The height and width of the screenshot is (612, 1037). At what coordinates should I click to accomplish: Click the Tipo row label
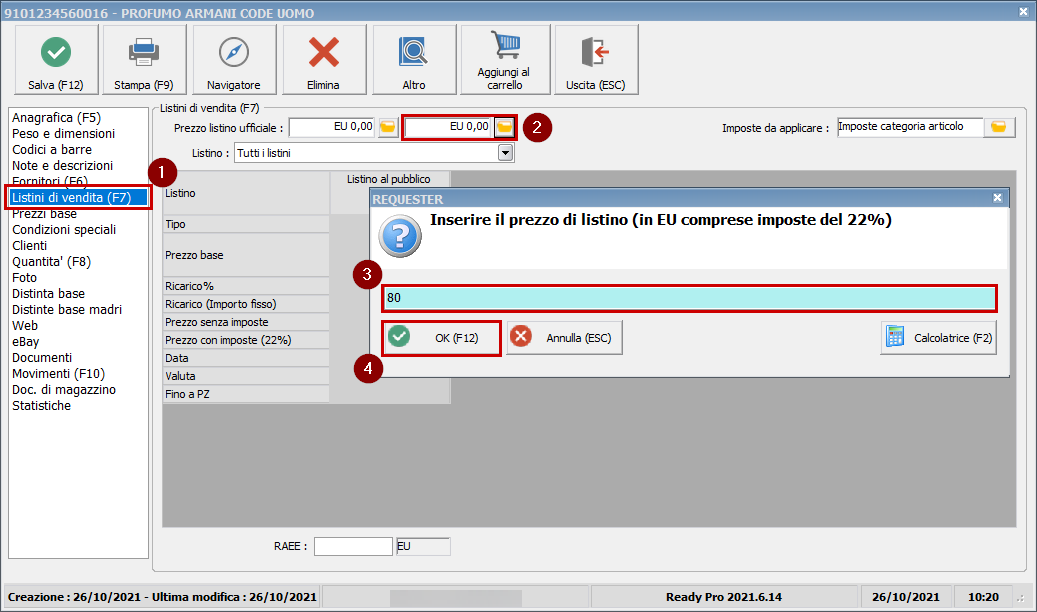click(x=246, y=224)
